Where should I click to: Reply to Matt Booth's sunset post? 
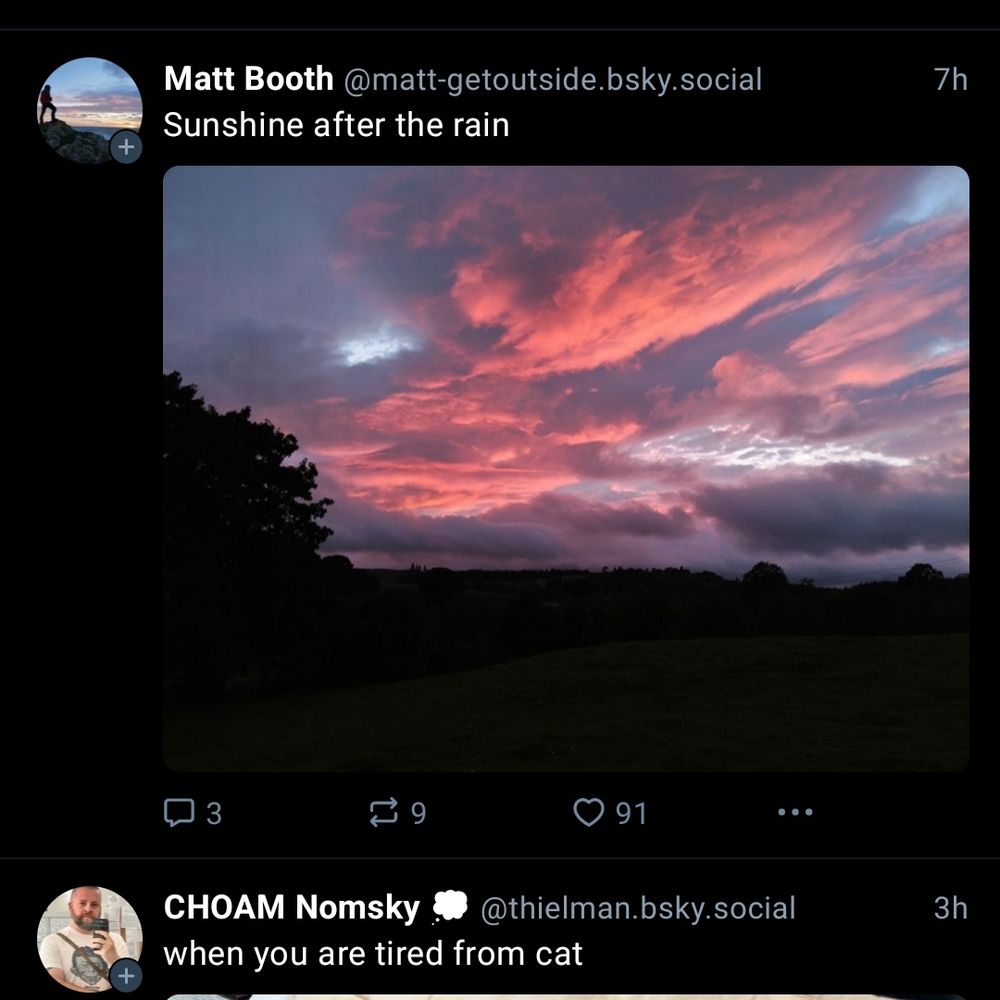[x=179, y=812]
